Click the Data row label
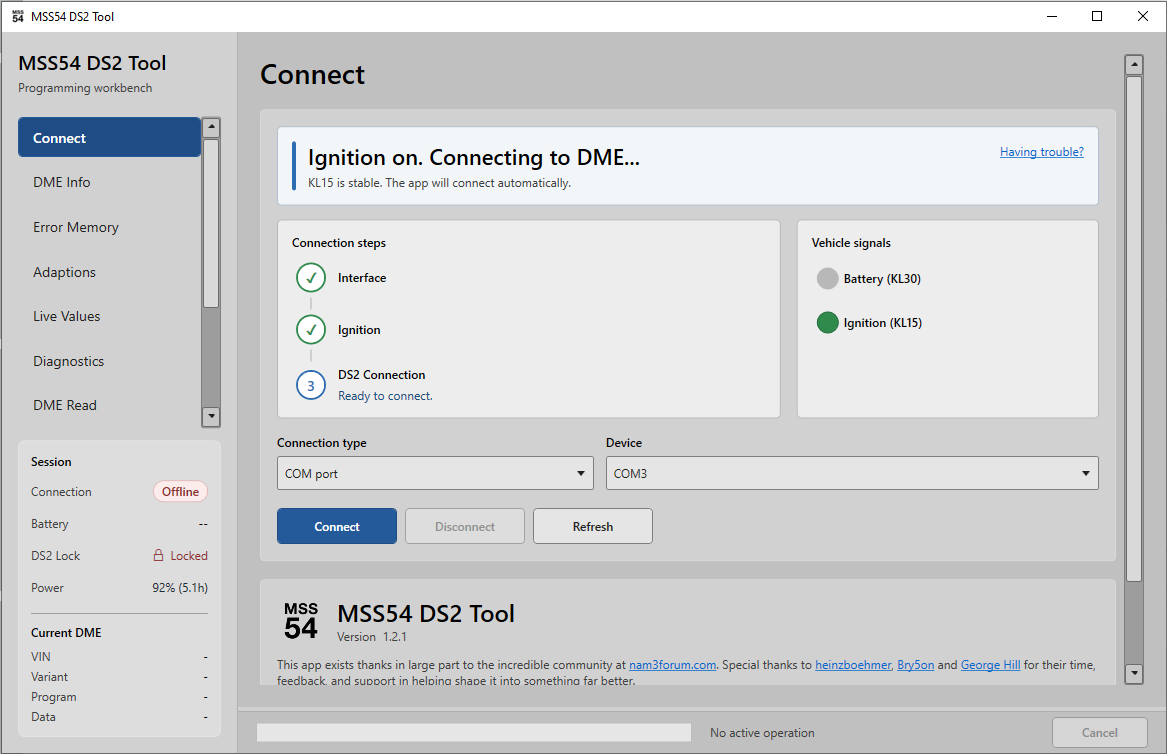The height and width of the screenshot is (754, 1167). pos(43,717)
